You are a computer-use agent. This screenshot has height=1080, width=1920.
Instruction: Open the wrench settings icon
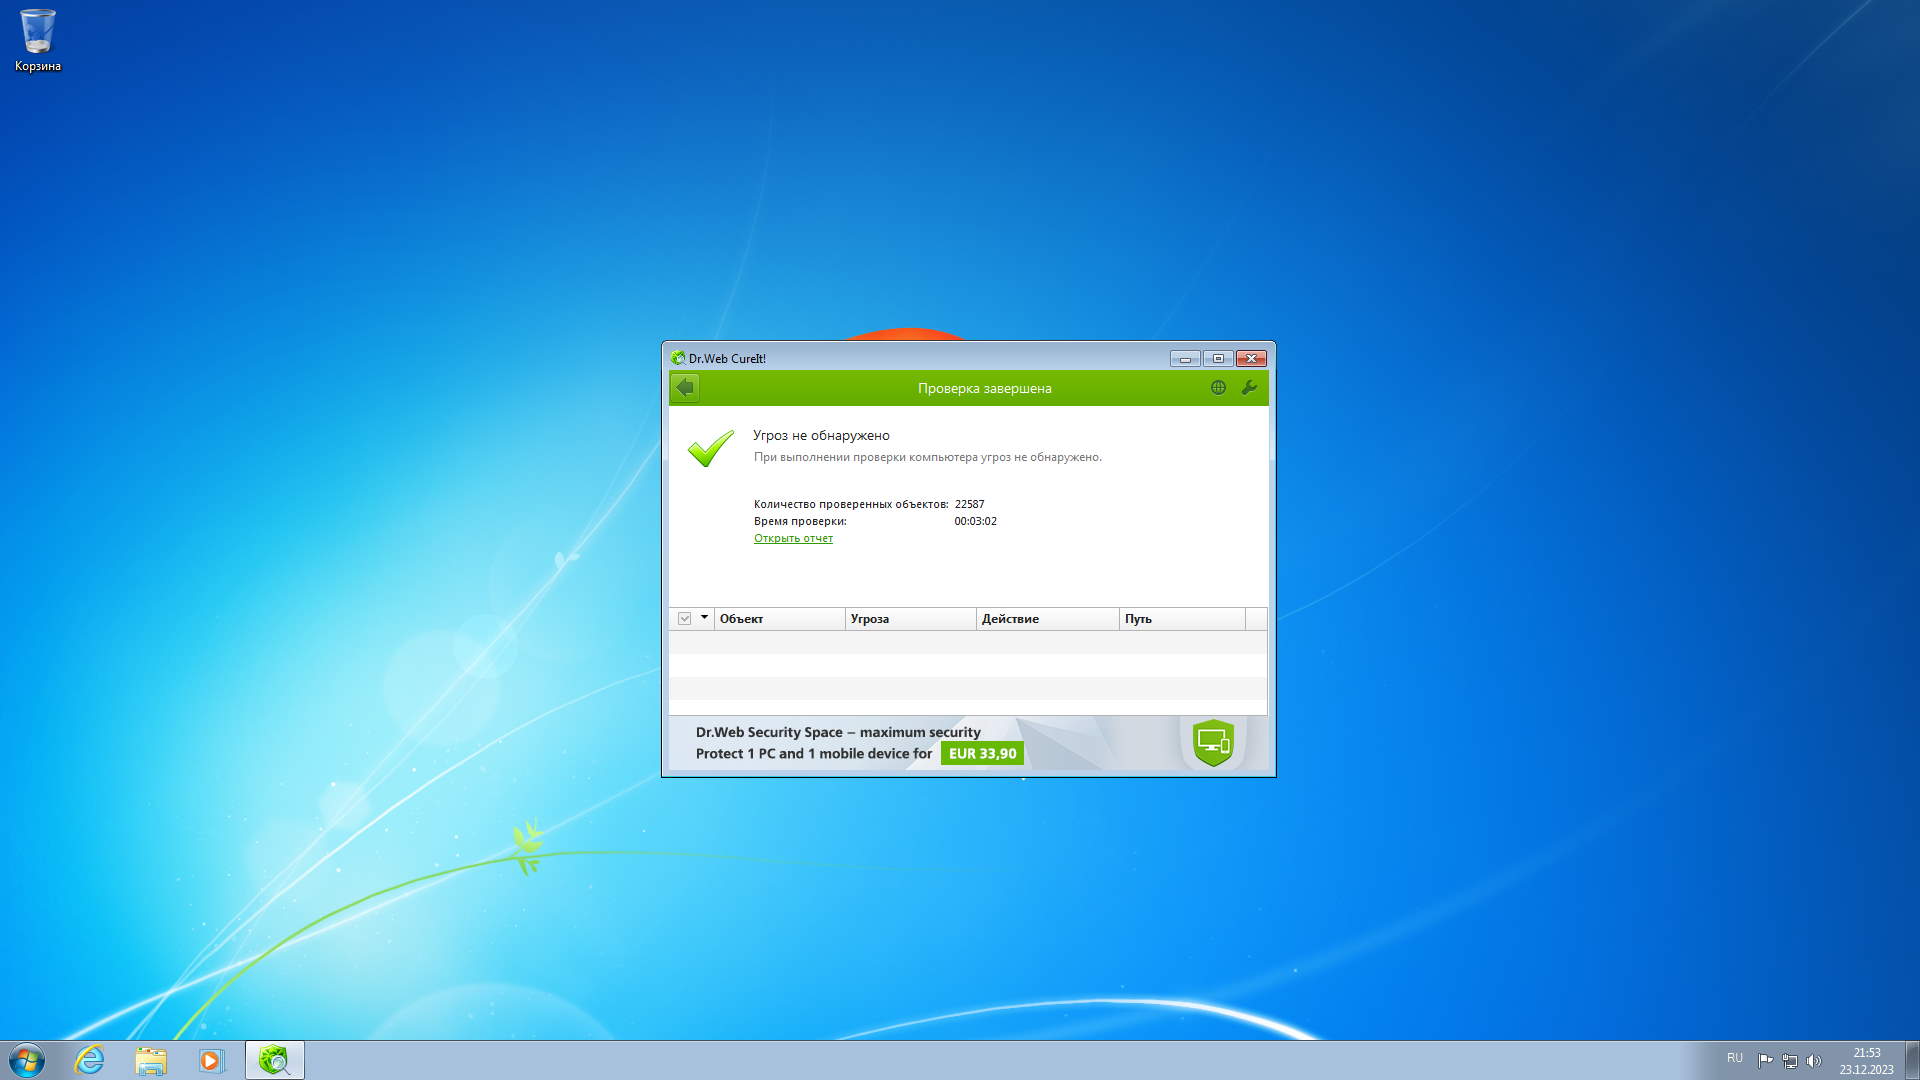pos(1249,388)
